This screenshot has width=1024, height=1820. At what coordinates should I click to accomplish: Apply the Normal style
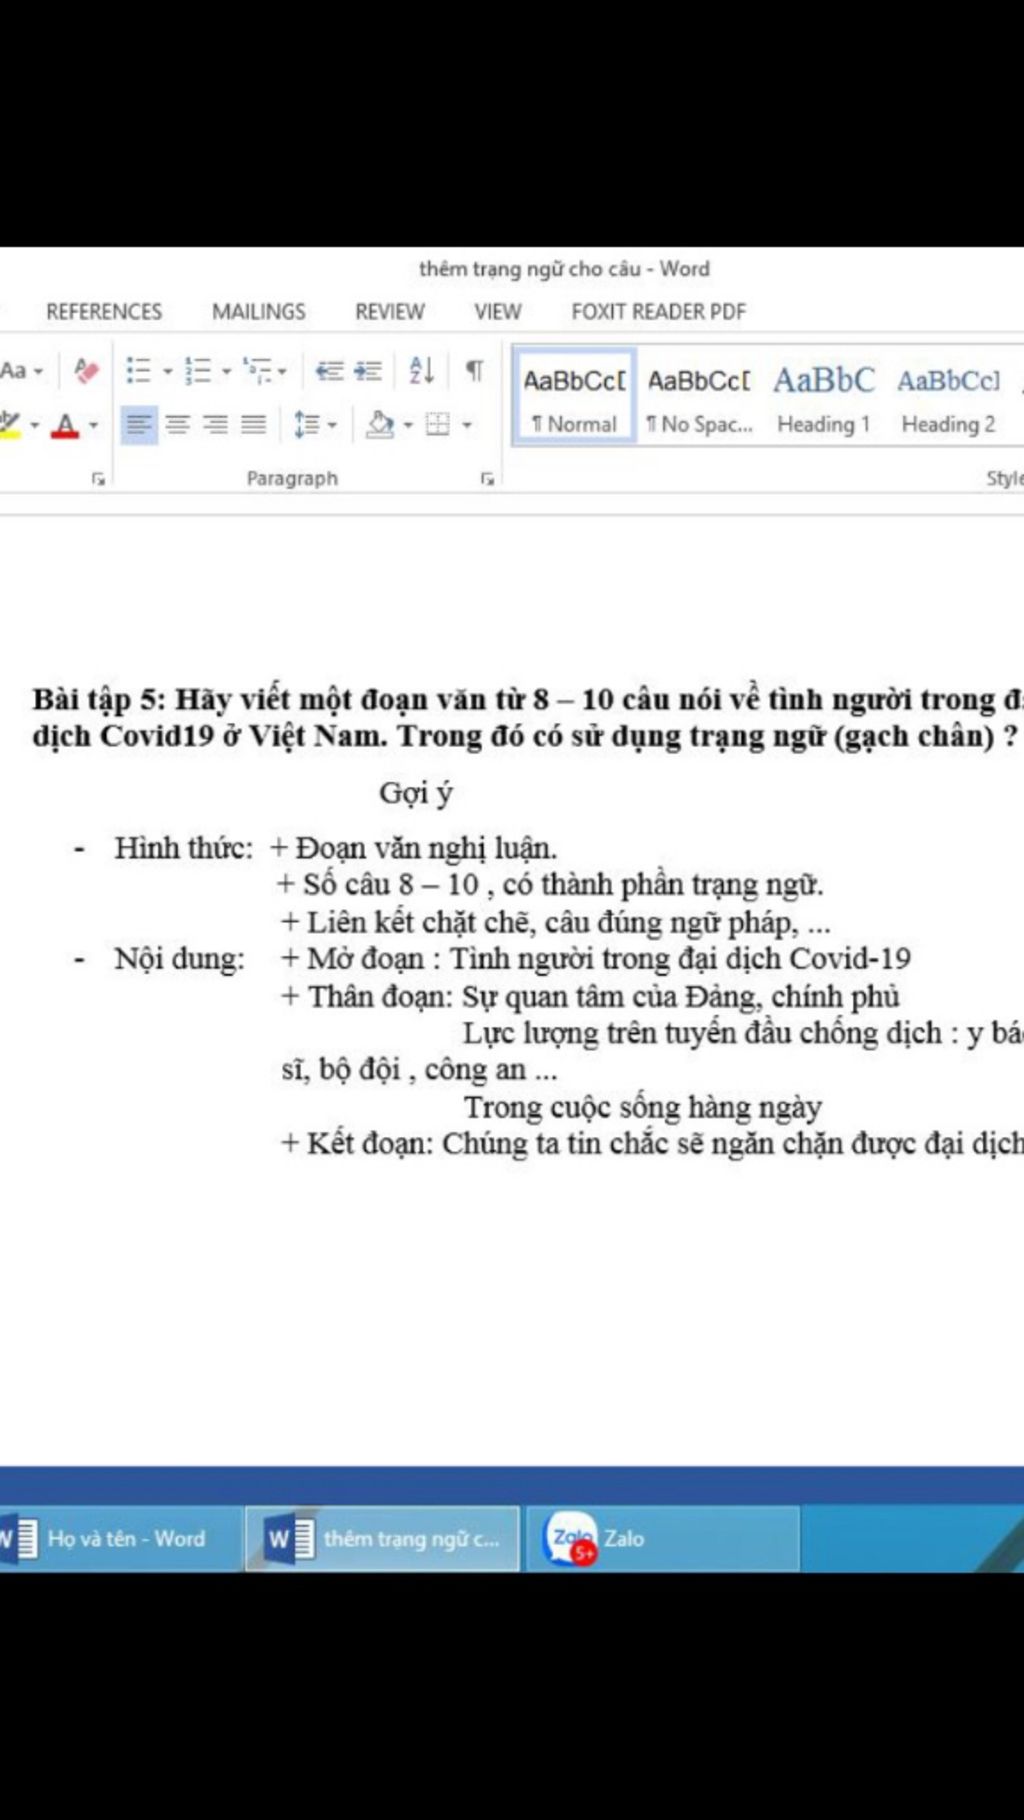[x=575, y=398]
